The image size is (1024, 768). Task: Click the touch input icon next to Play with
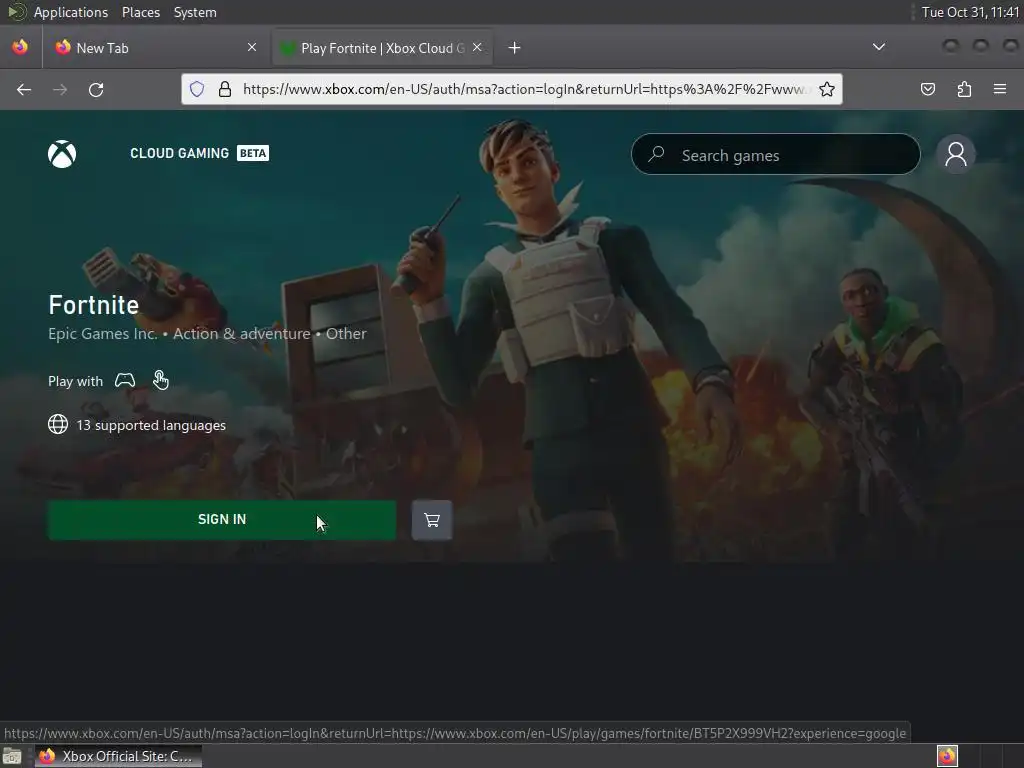[161, 379]
